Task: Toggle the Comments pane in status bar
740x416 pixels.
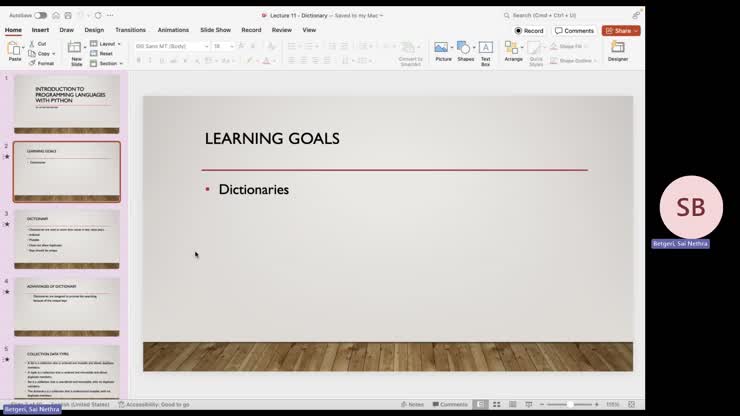Action: [x=449, y=404]
